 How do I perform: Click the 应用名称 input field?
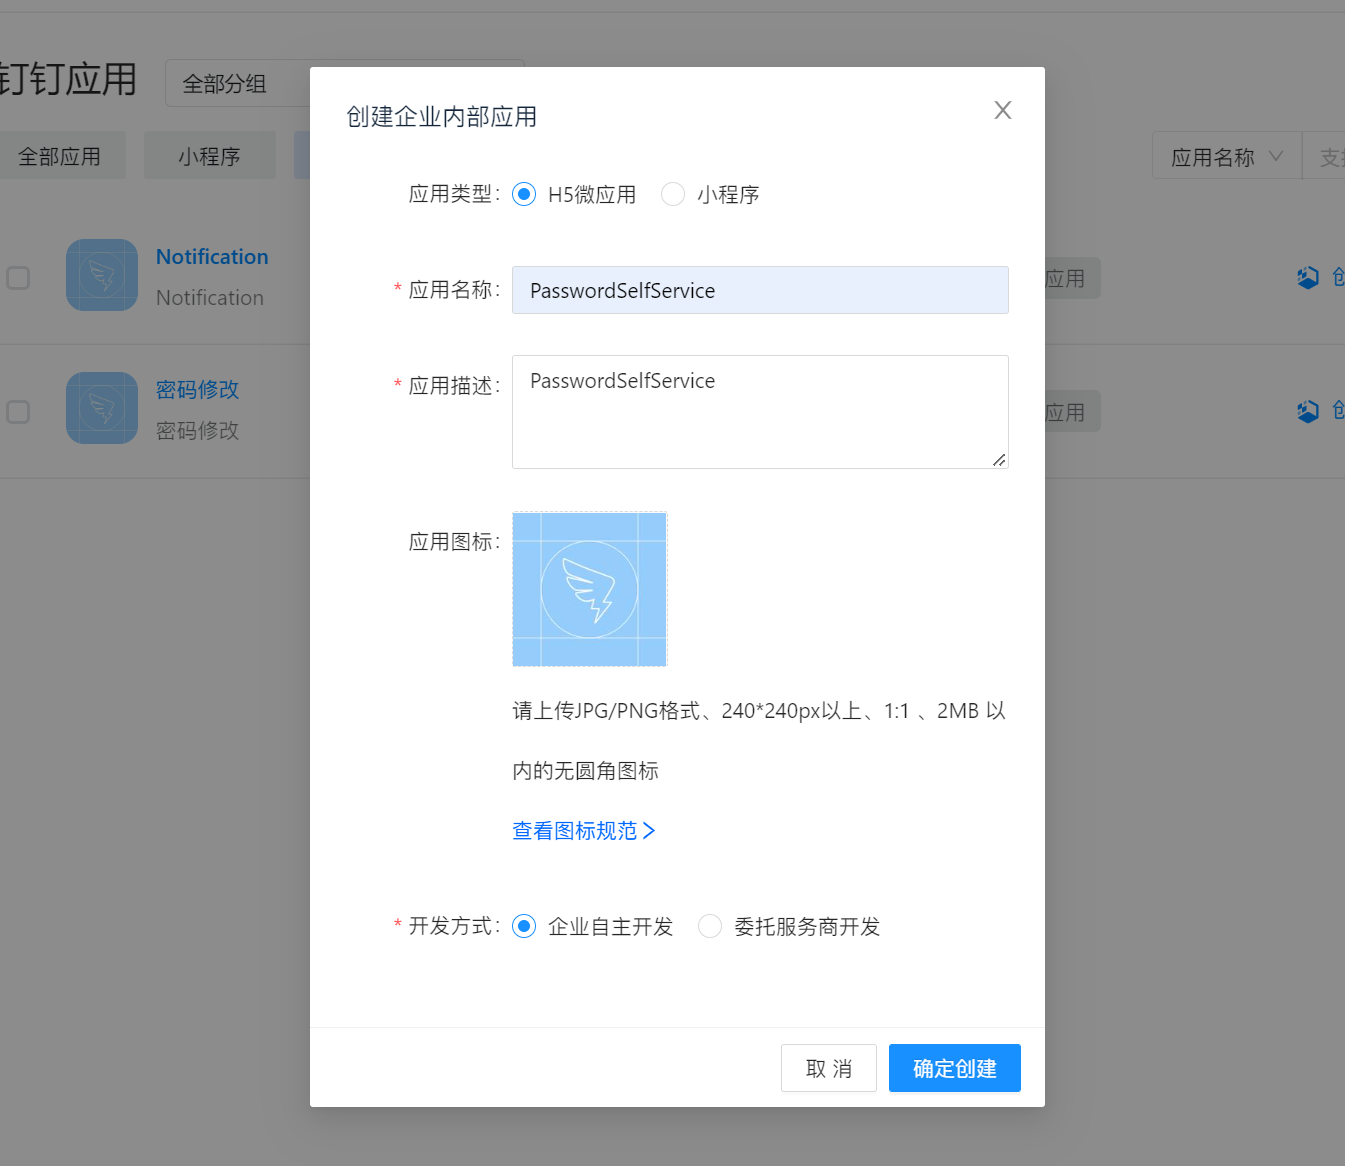(759, 290)
